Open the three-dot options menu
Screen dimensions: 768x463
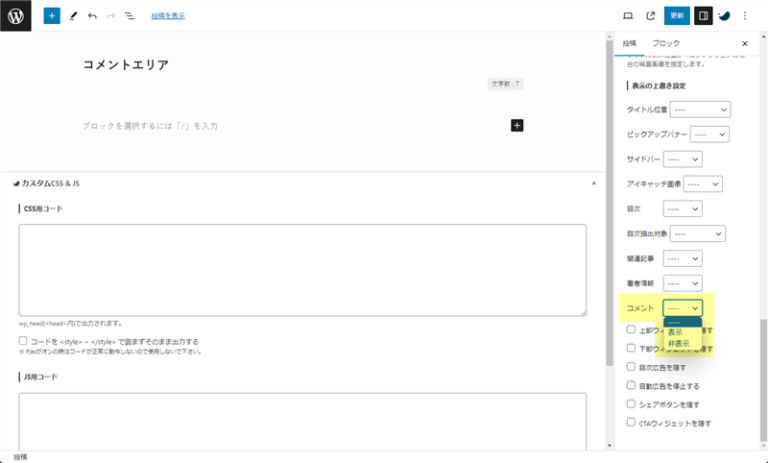(745, 16)
